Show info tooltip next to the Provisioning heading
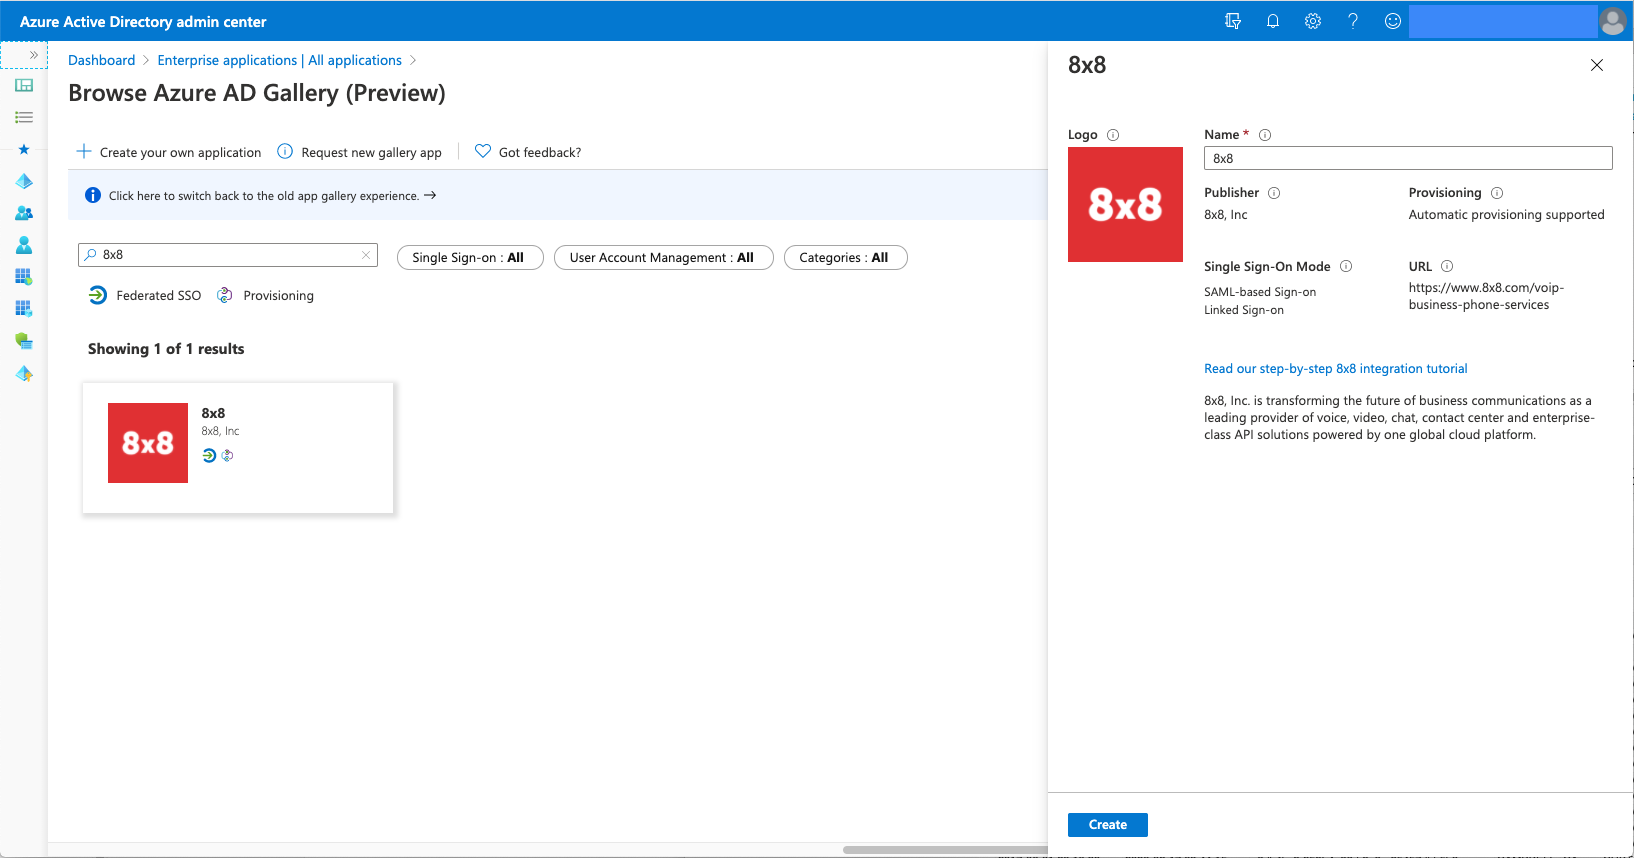The image size is (1634, 858). (1497, 193)
